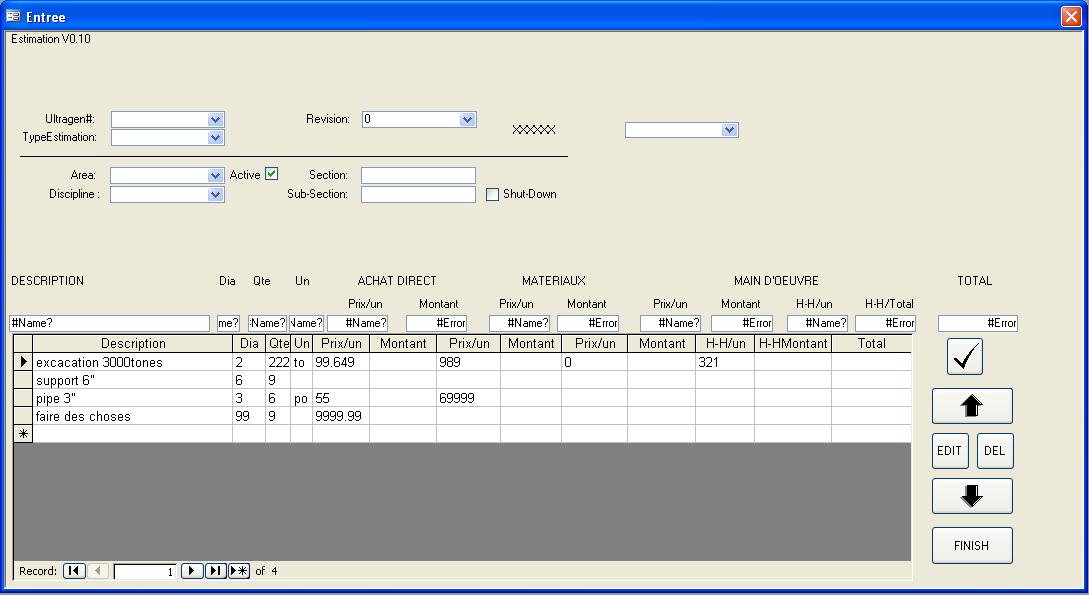
Task: Go to next record navigation button
Action: [x=192, y=571]
